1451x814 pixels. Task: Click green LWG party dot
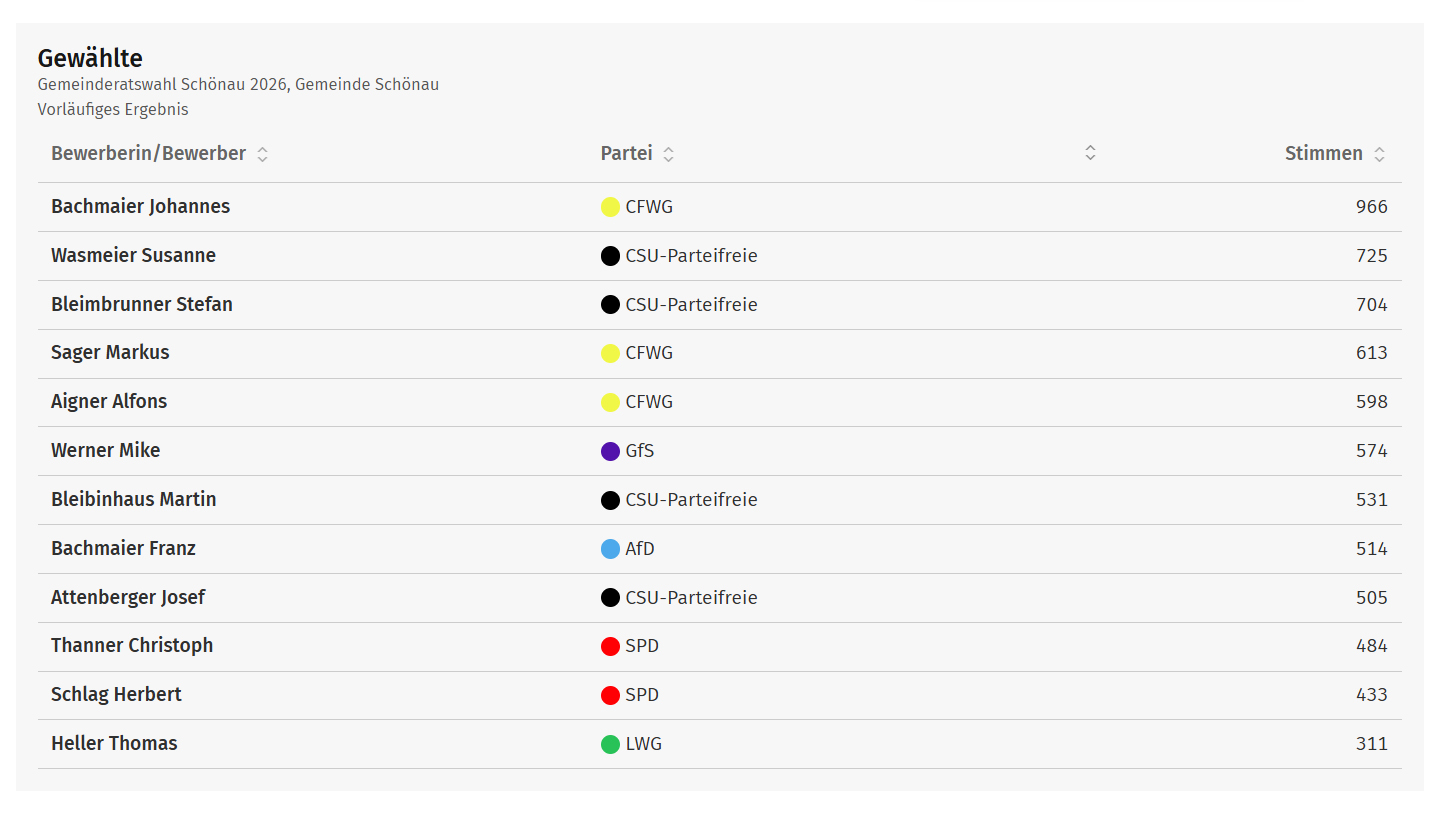610,744
